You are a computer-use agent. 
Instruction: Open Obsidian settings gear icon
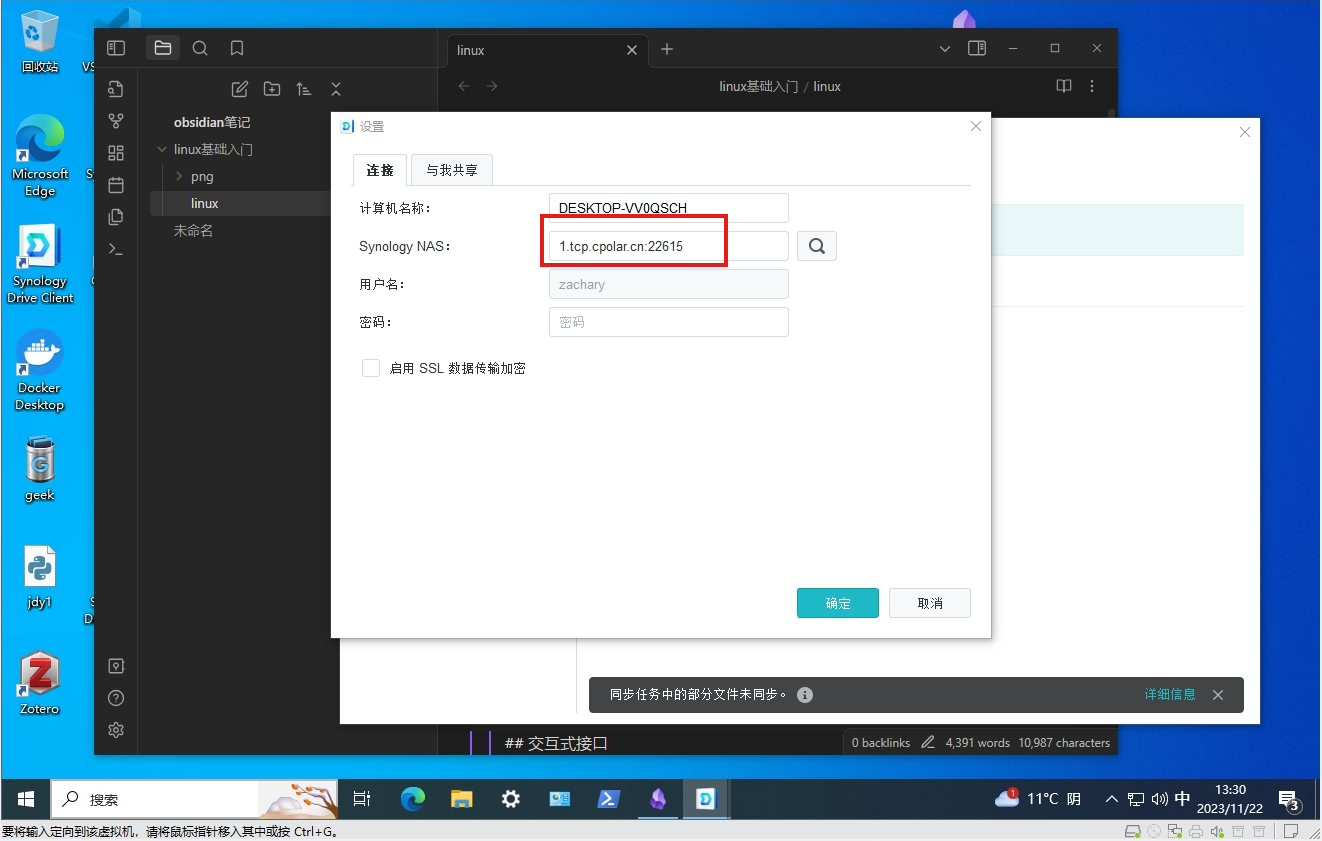click(x=116, y=730)
